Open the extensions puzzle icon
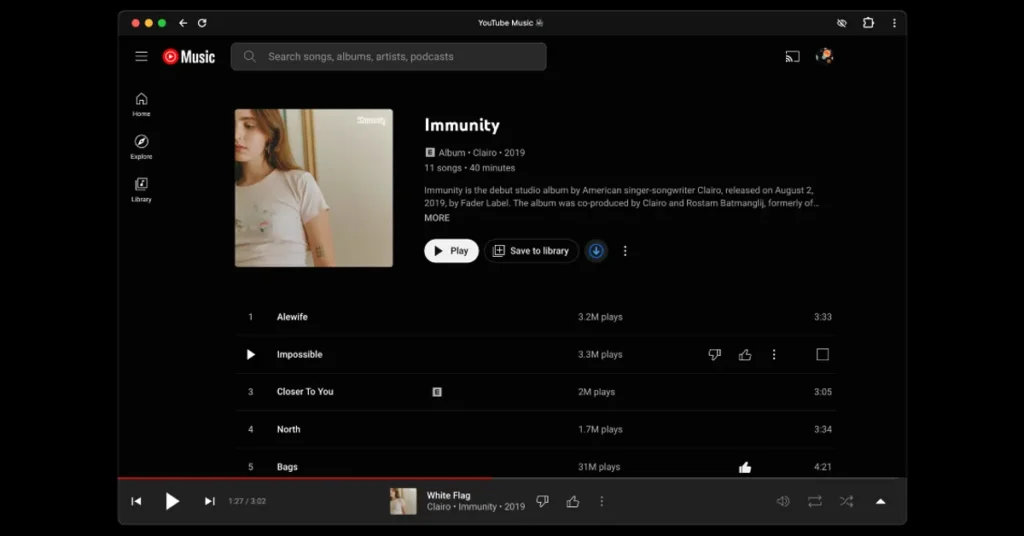 (x=868, y=23)
